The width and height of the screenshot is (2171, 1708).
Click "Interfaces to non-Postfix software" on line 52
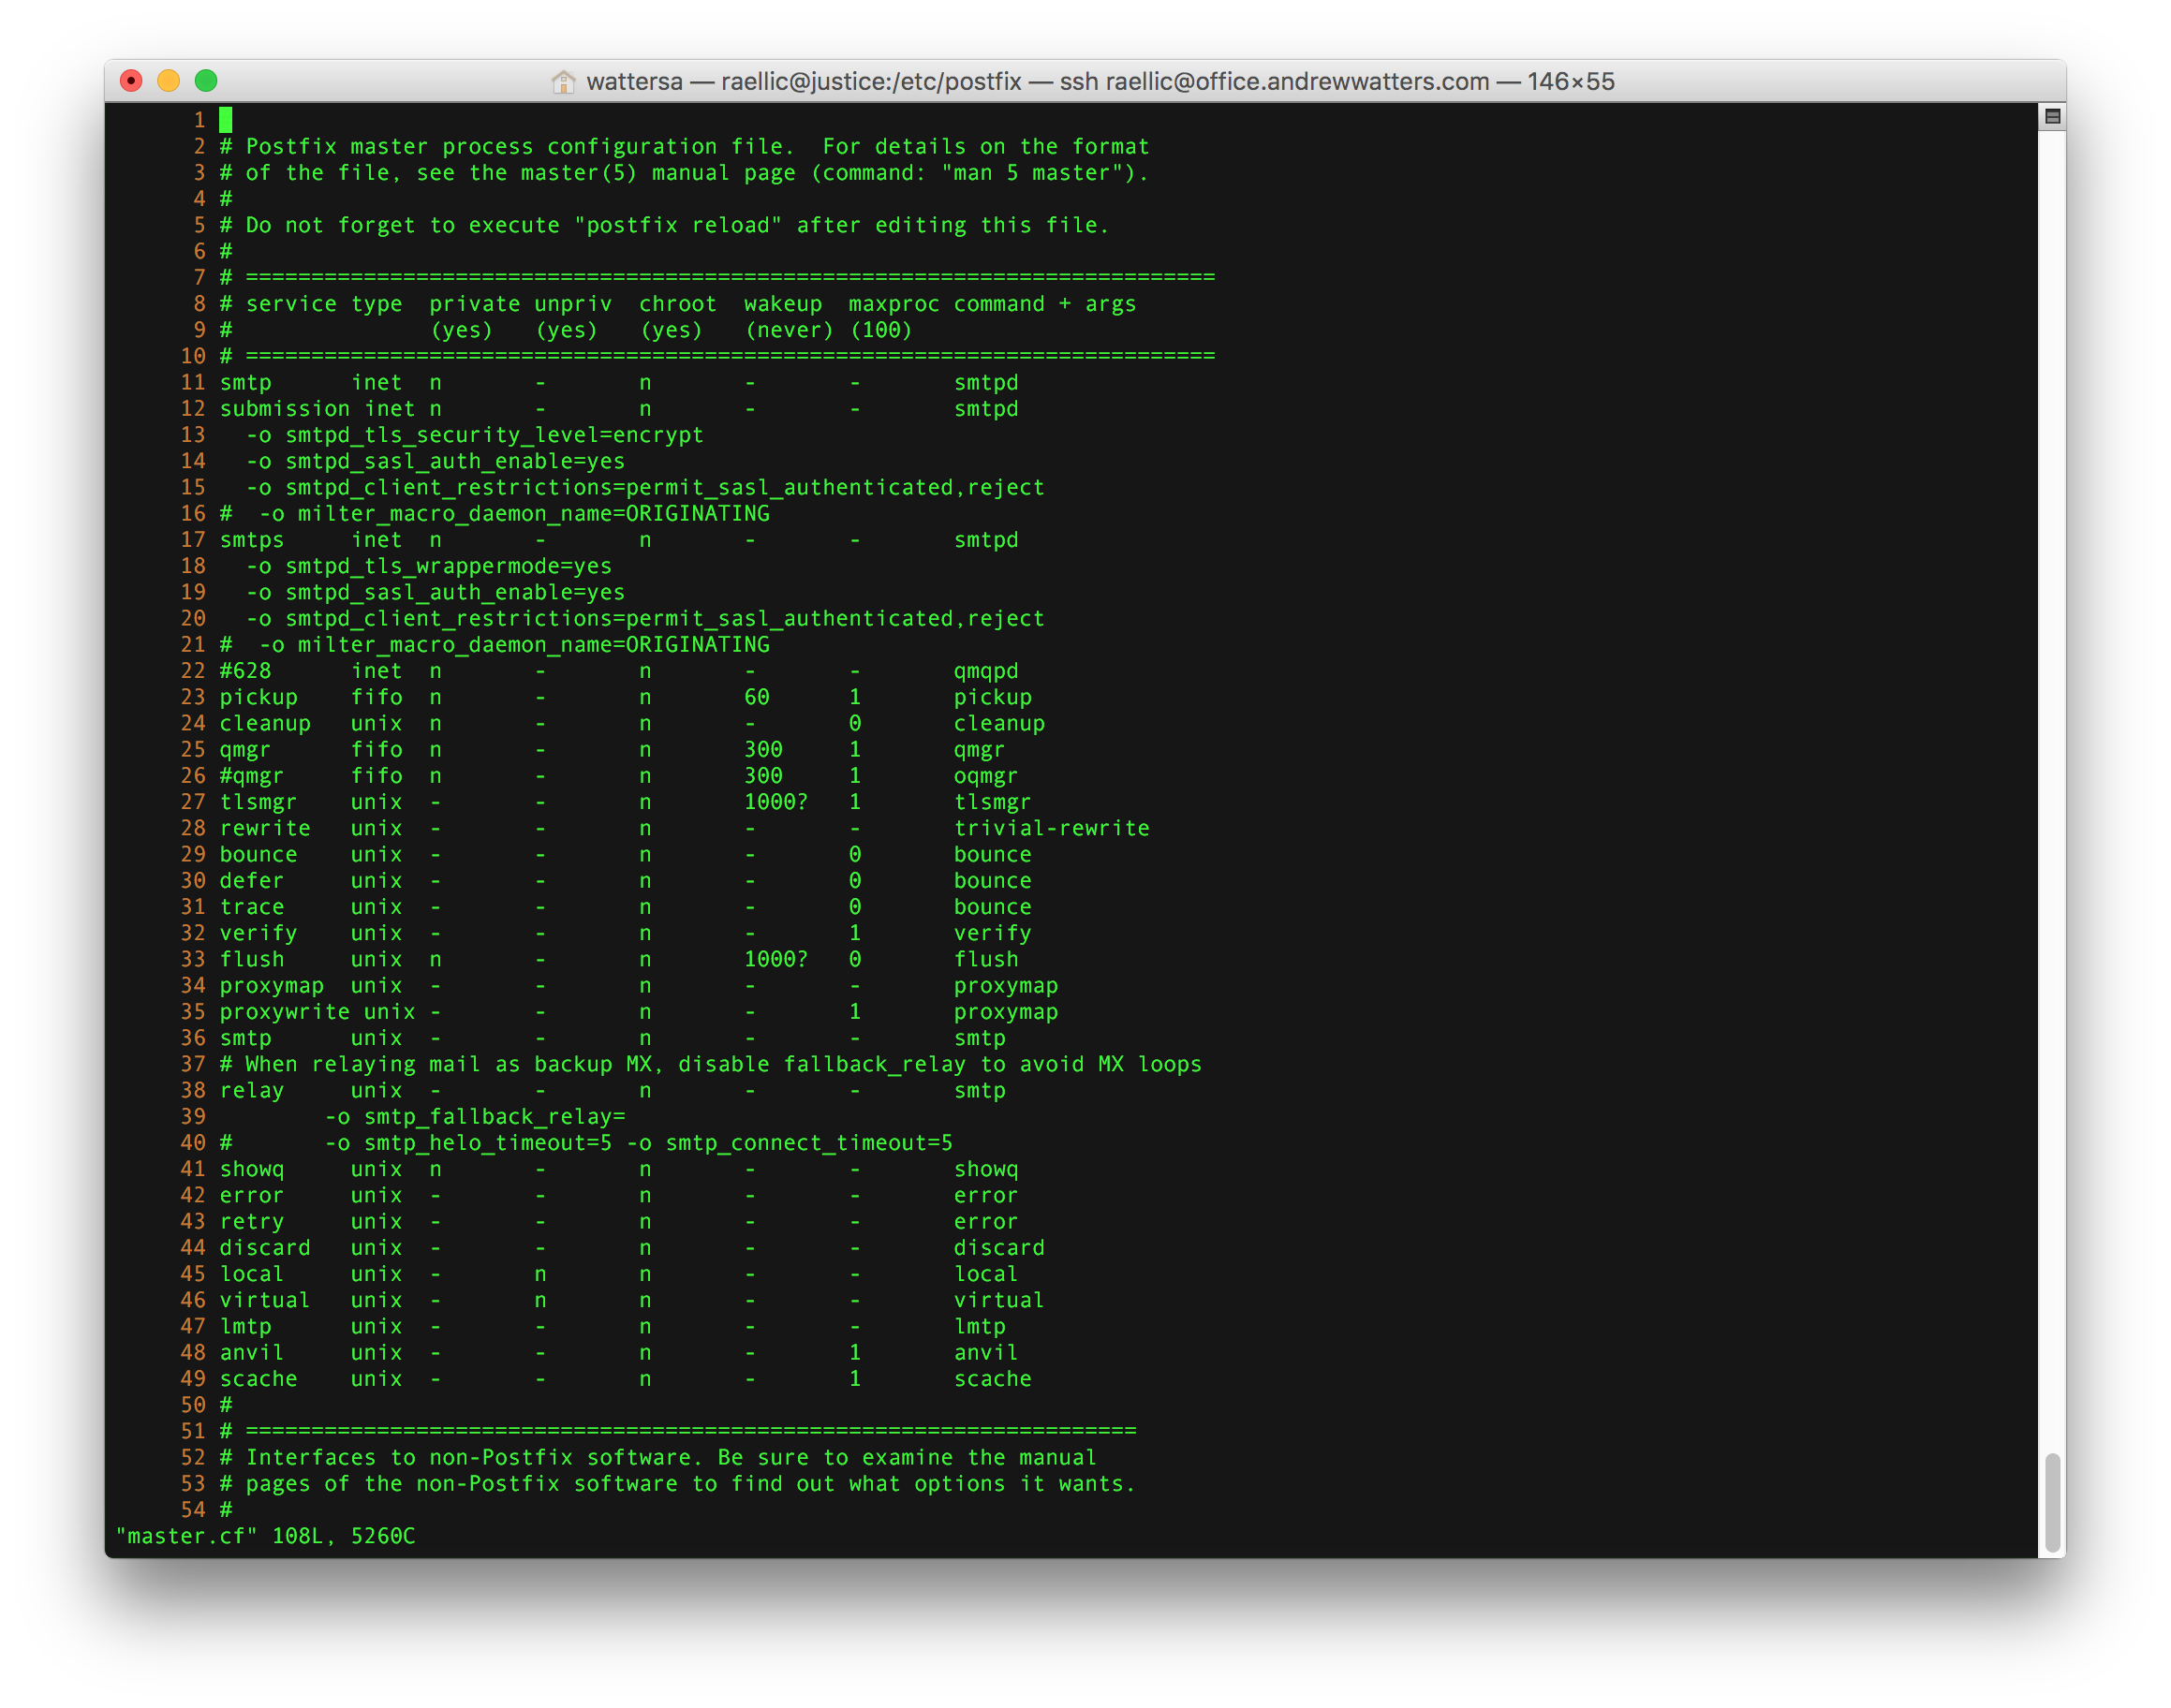pos(468,1458)
